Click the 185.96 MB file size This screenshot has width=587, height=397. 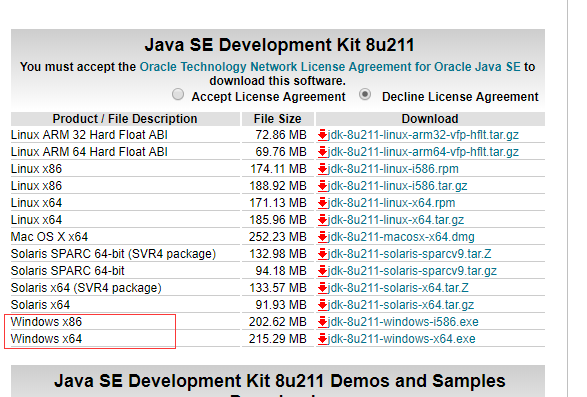pos(278,220)
